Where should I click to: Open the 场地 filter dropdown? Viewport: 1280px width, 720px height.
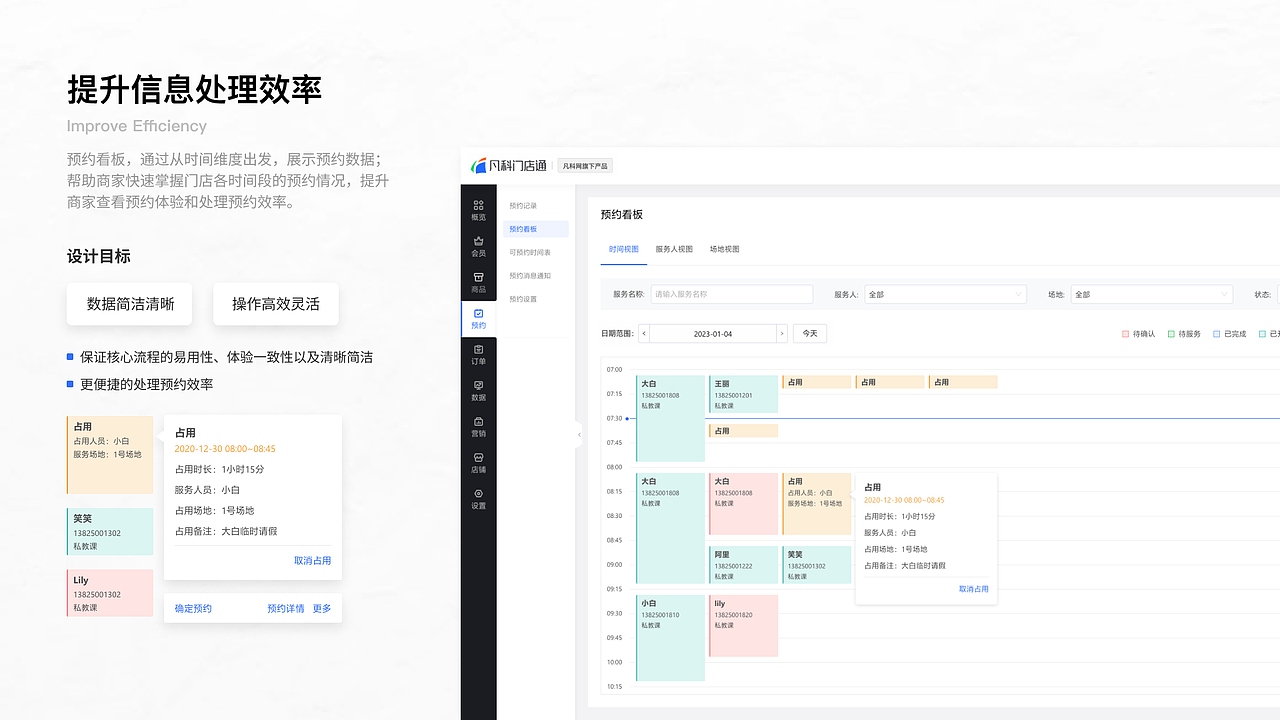point(1151,294)
